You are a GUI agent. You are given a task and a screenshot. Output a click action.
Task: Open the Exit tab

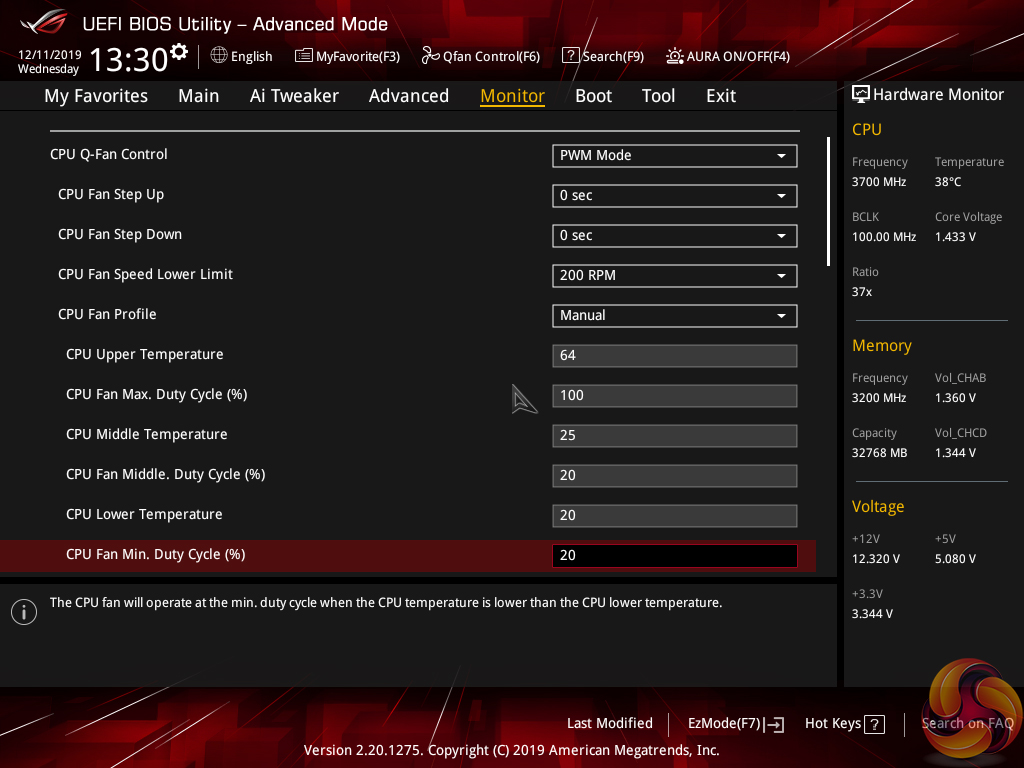tap(721, 96)
